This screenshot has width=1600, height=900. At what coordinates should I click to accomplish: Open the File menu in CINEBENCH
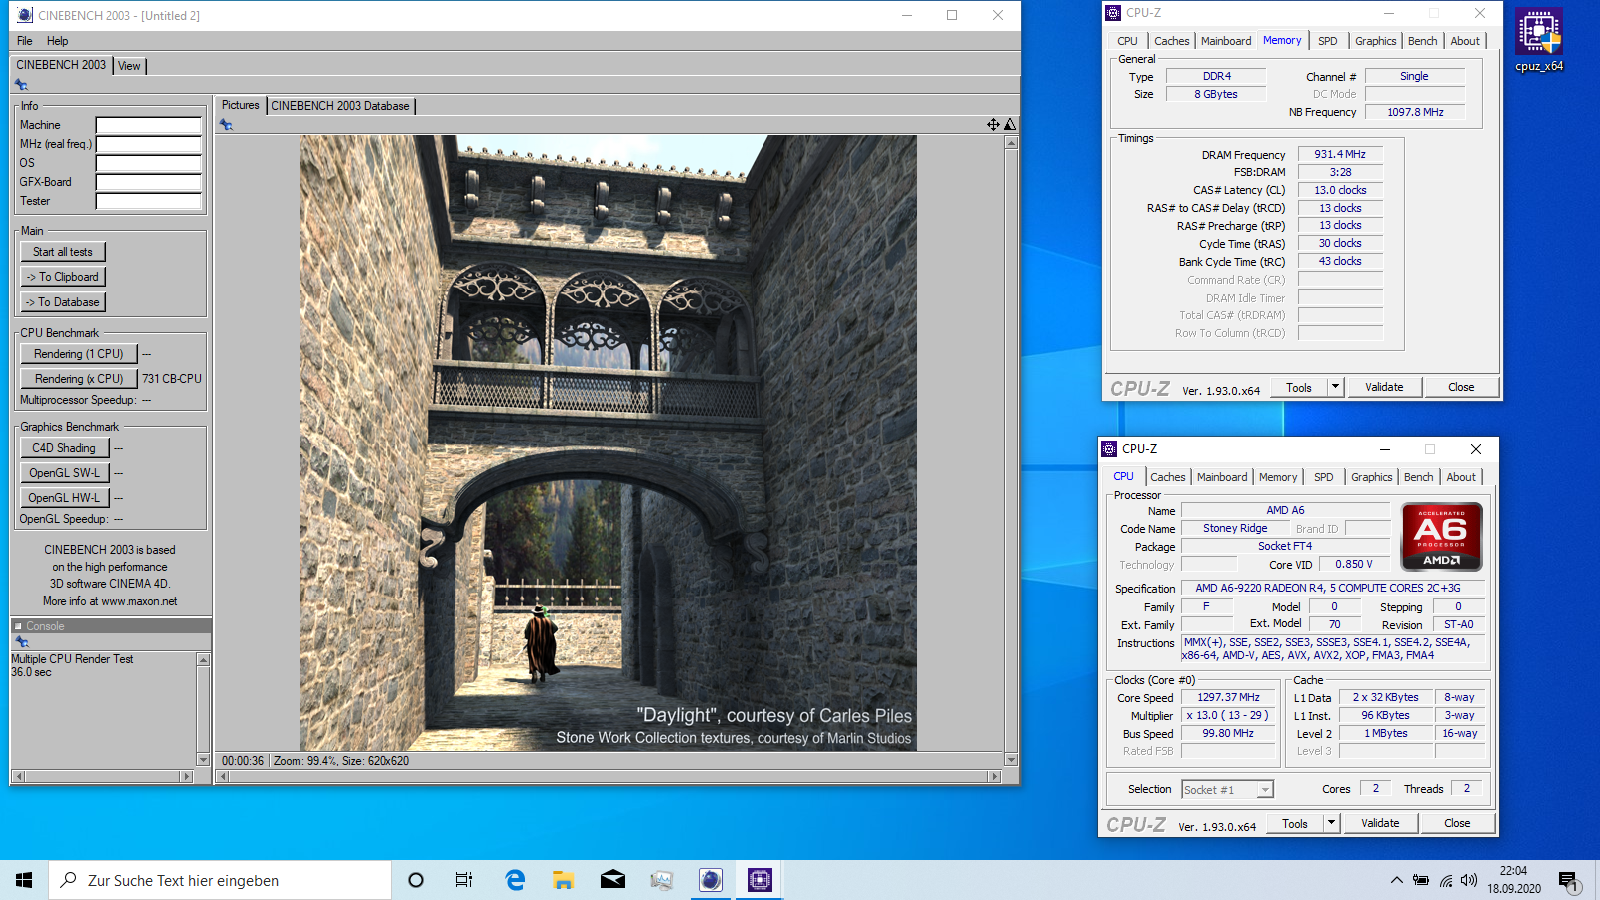25,41
